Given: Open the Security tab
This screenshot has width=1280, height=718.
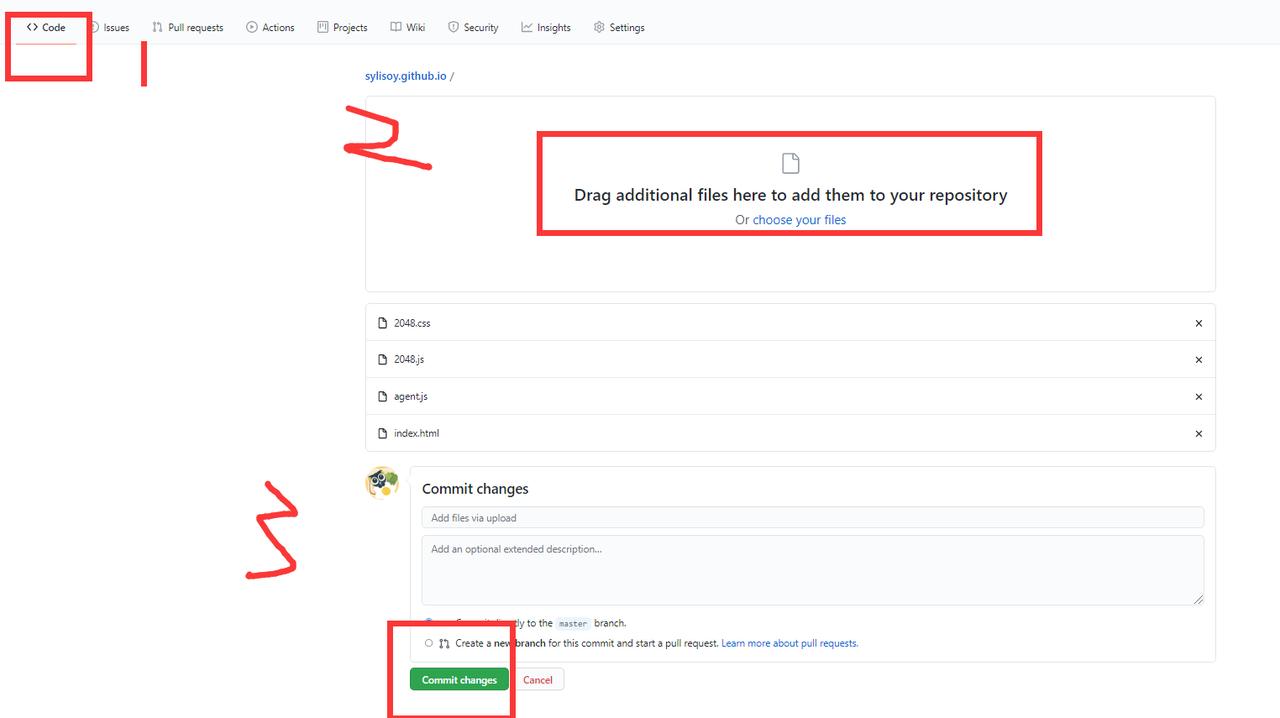Looking at the screenshot, I should (473, 27).
